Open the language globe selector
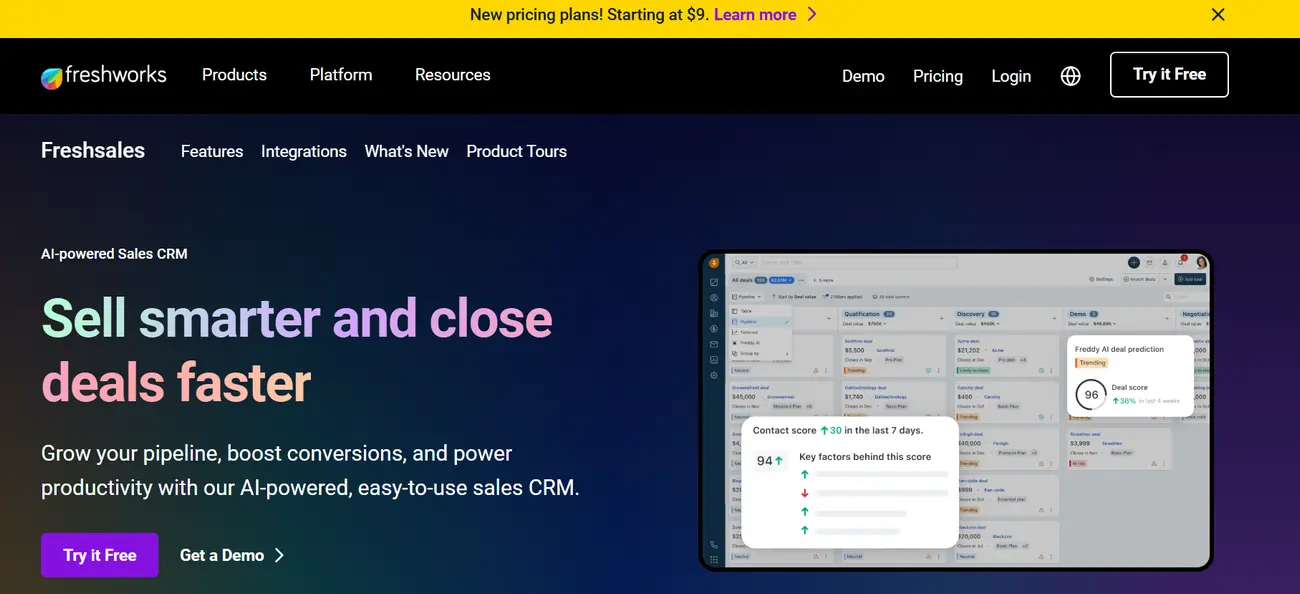This screenshot has width=1300, height=594. click(x=1070, y=75)
